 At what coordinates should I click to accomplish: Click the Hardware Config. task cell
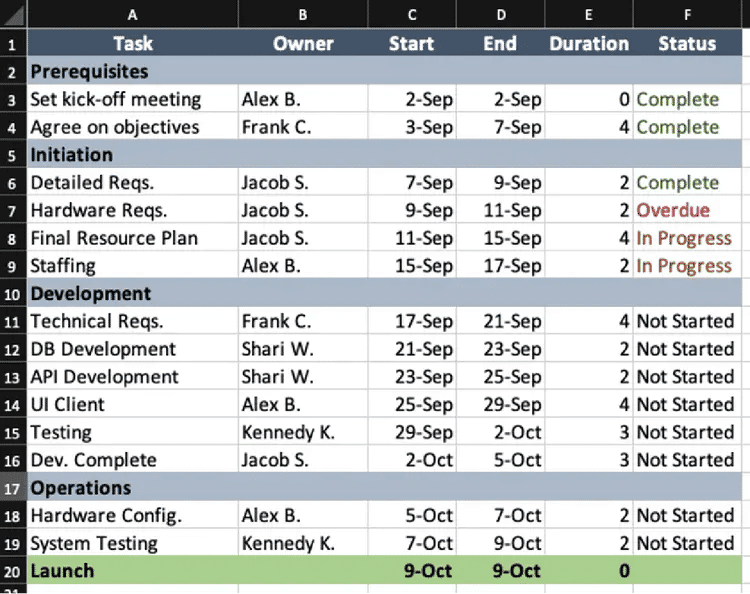pyautogui.click(x=132, y=515)
